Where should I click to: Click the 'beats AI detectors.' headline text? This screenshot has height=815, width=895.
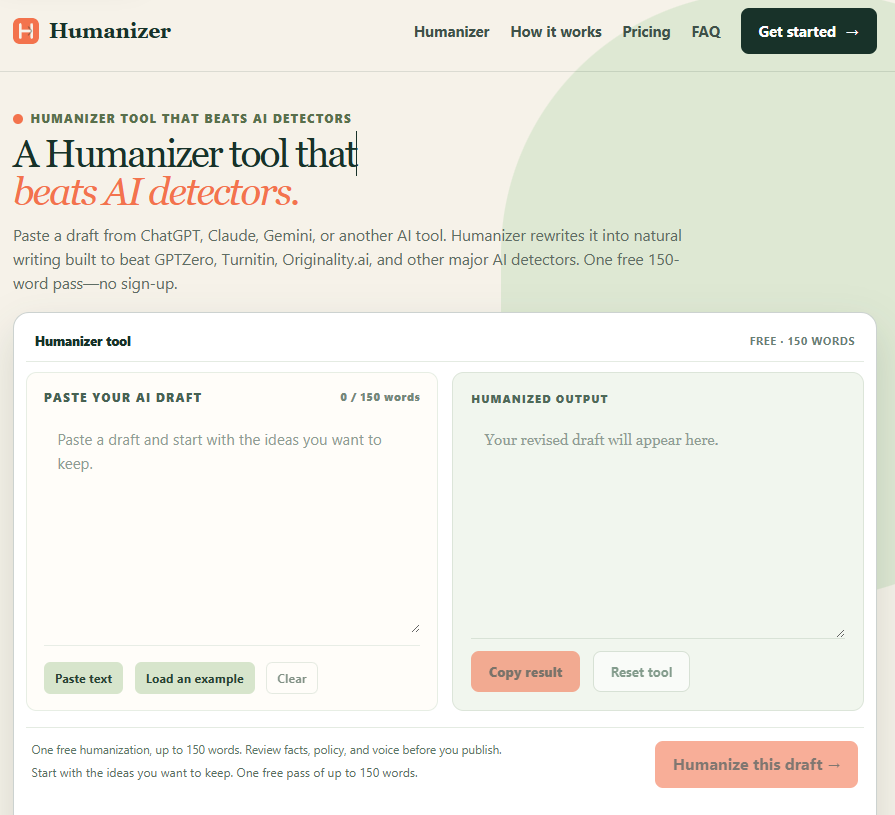pyautogui.click(x=156, y=192)
